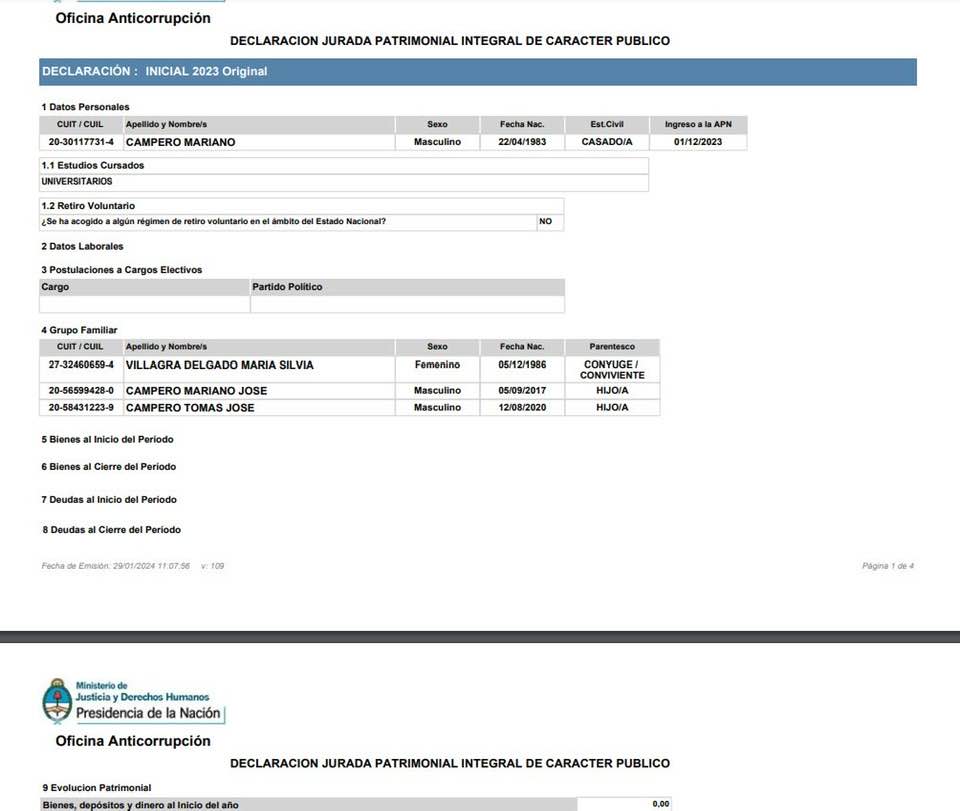The height and width of the screenshot is (811, 960).
Task: Click the CUIT value 20-30117731-4
Action: click(81, 142)
